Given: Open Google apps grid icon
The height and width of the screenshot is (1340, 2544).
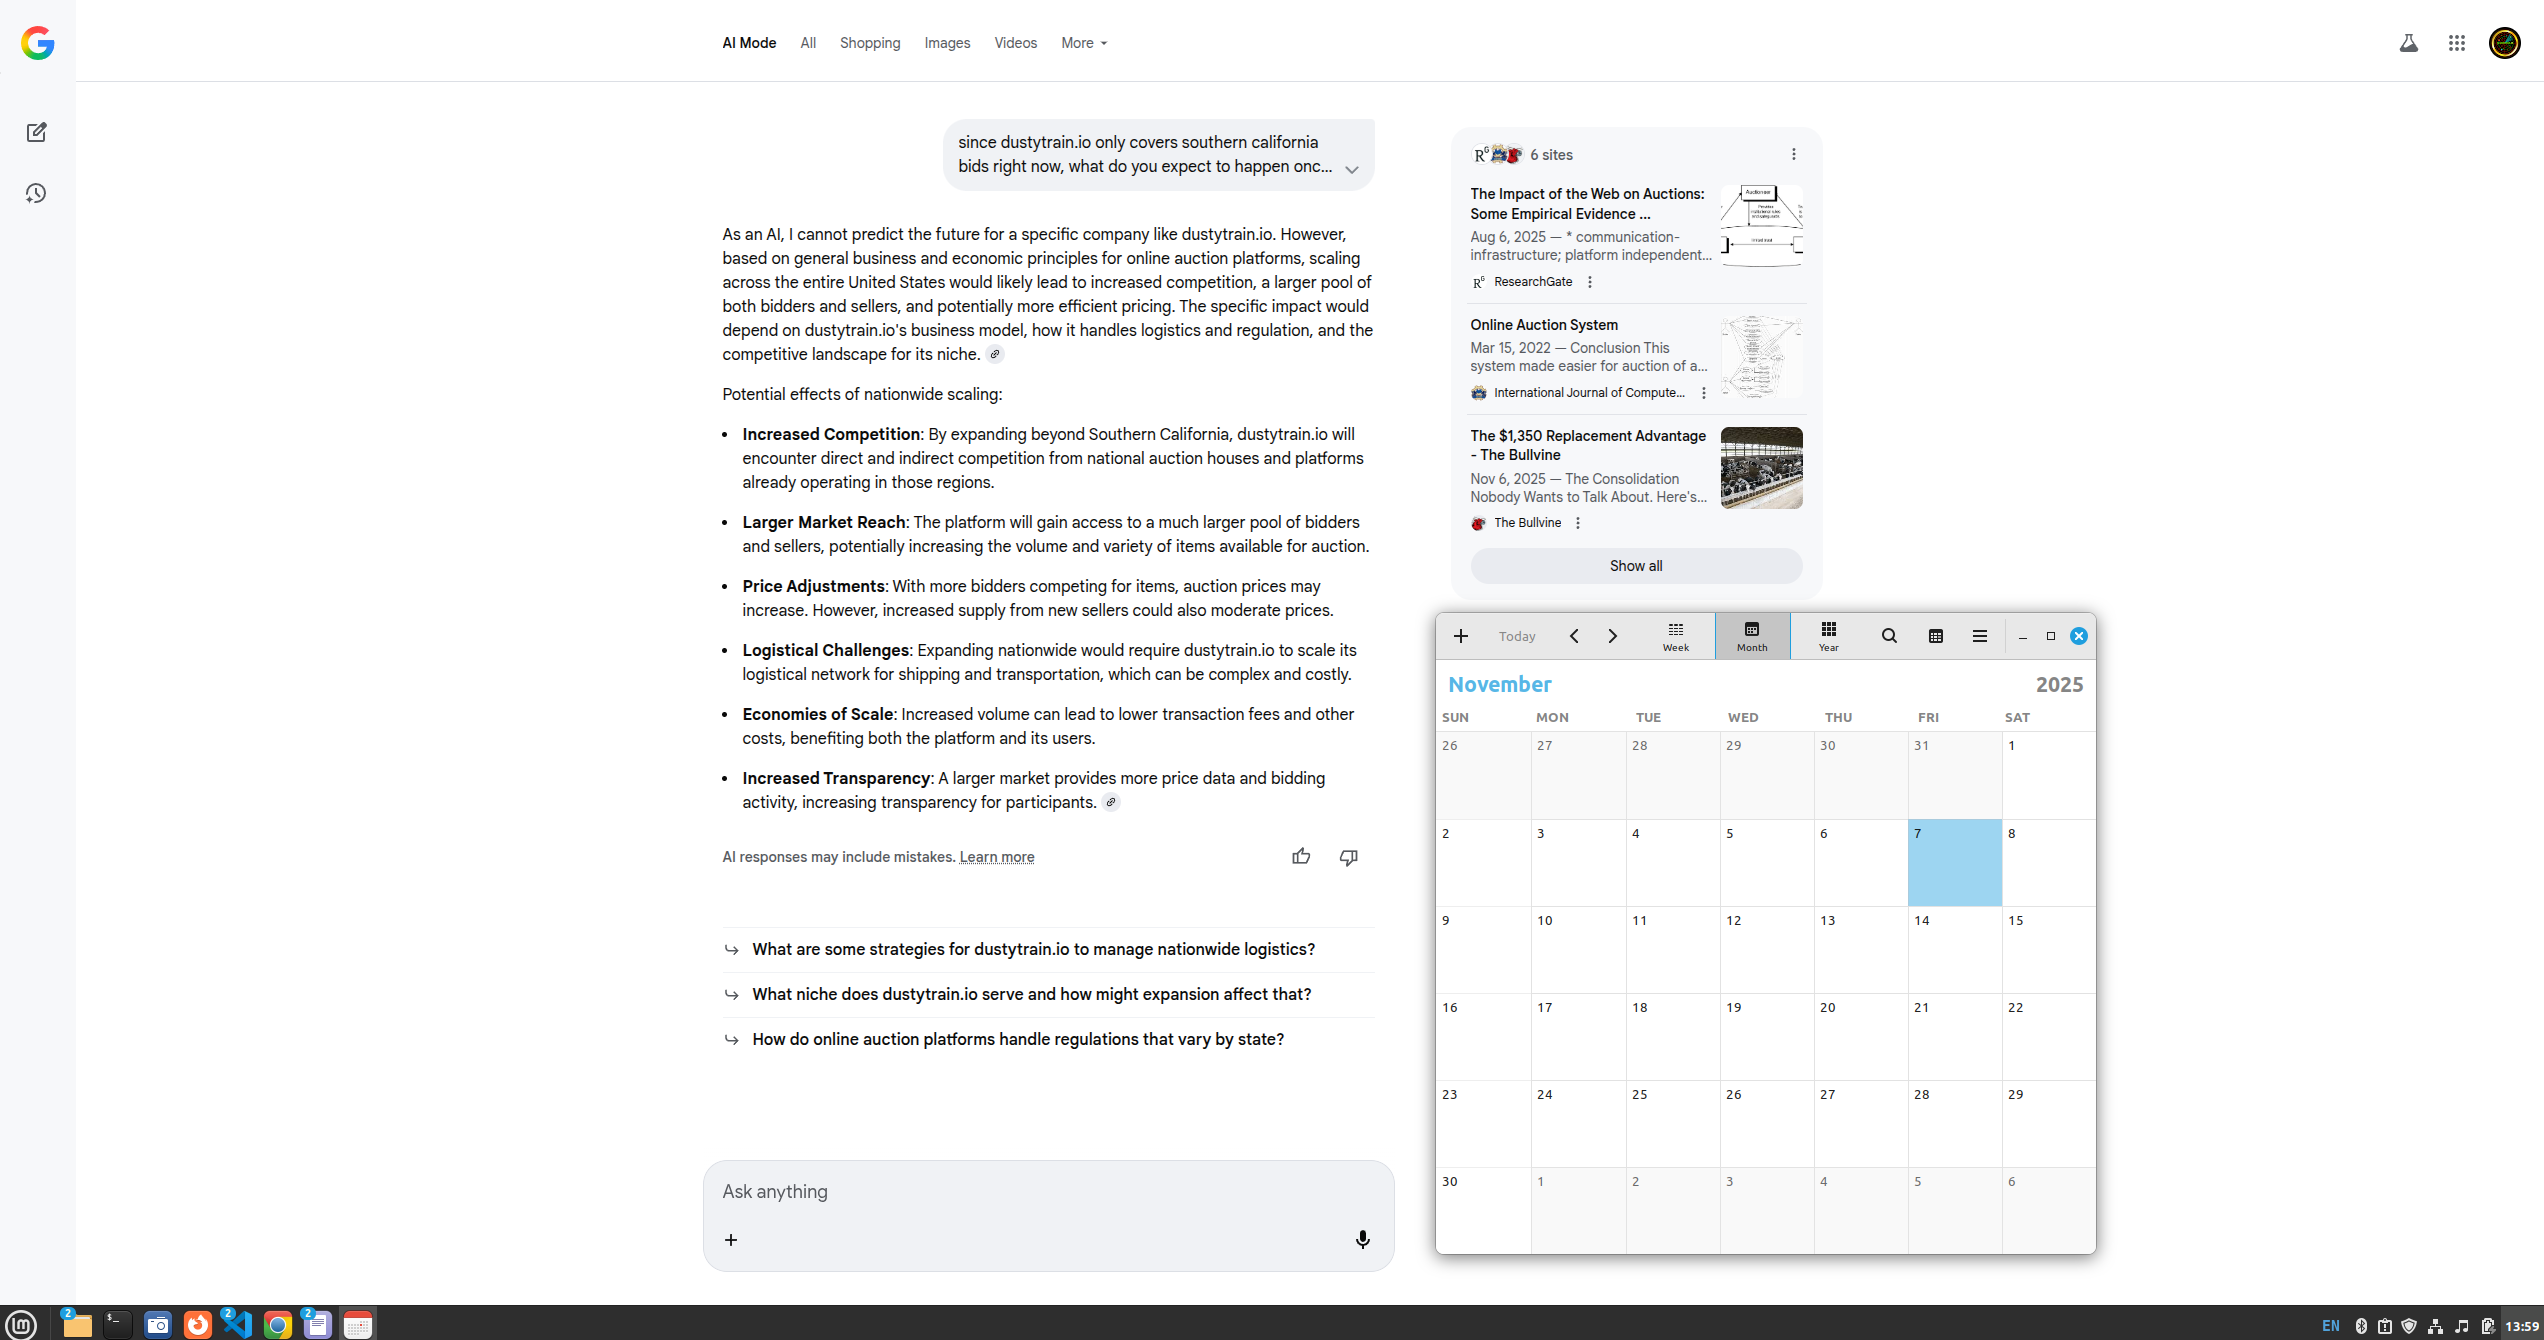Looking at the screenshot, I should click(2456, 43).
